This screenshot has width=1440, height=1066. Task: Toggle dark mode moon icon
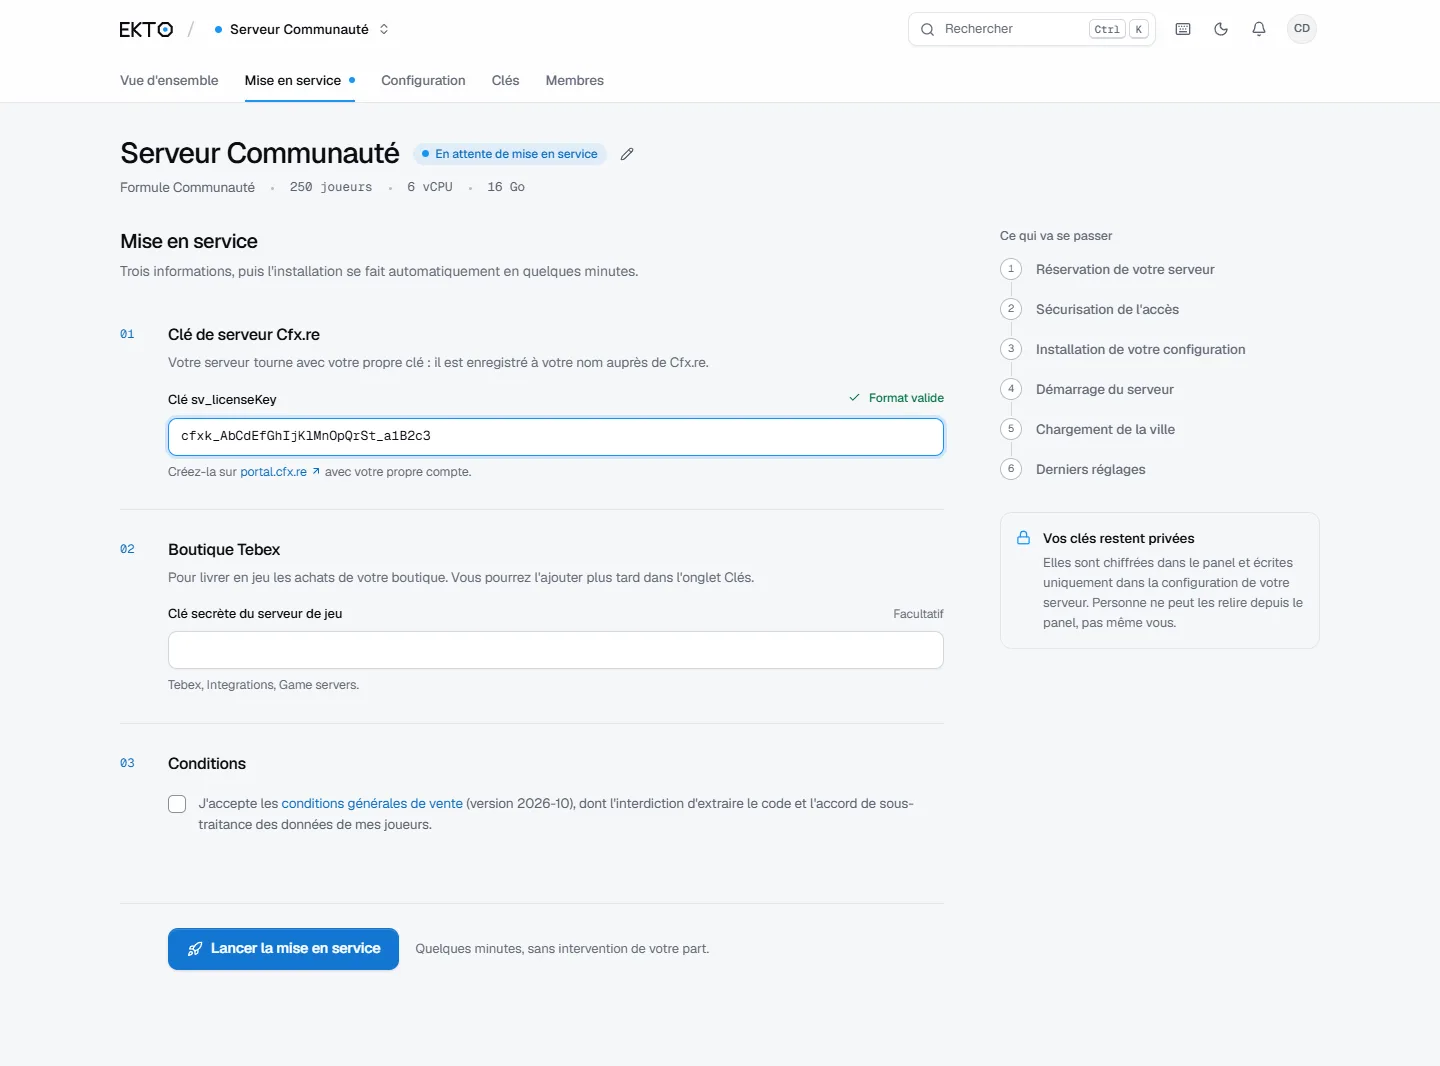[1221, 29]
